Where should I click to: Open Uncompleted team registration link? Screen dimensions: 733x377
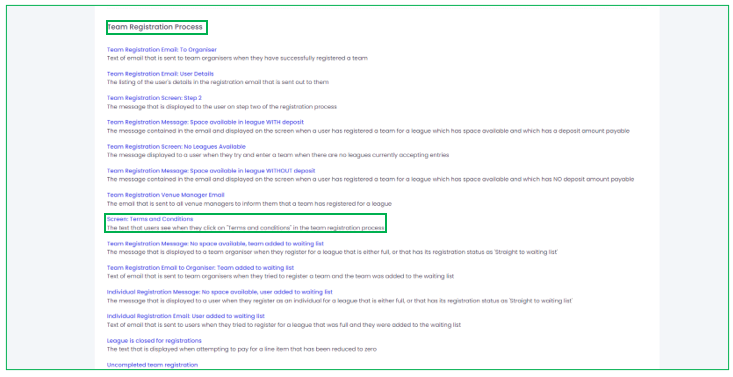pyautogui.click(x=152, y=365)
